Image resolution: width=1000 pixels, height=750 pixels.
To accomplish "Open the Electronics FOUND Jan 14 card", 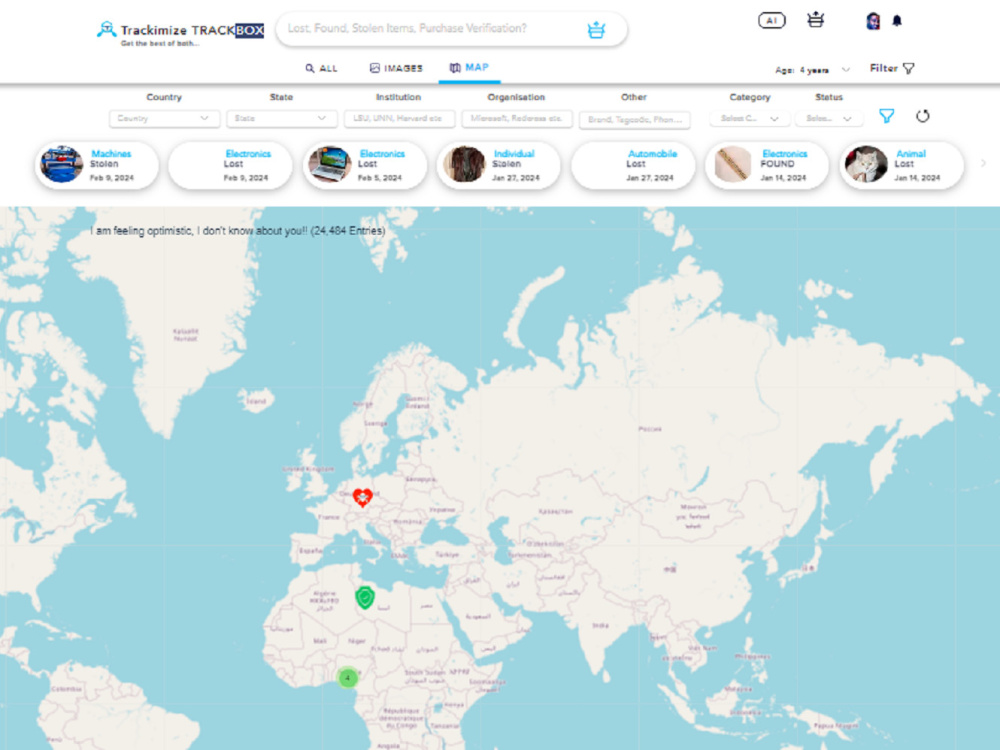I will point(767,165).
